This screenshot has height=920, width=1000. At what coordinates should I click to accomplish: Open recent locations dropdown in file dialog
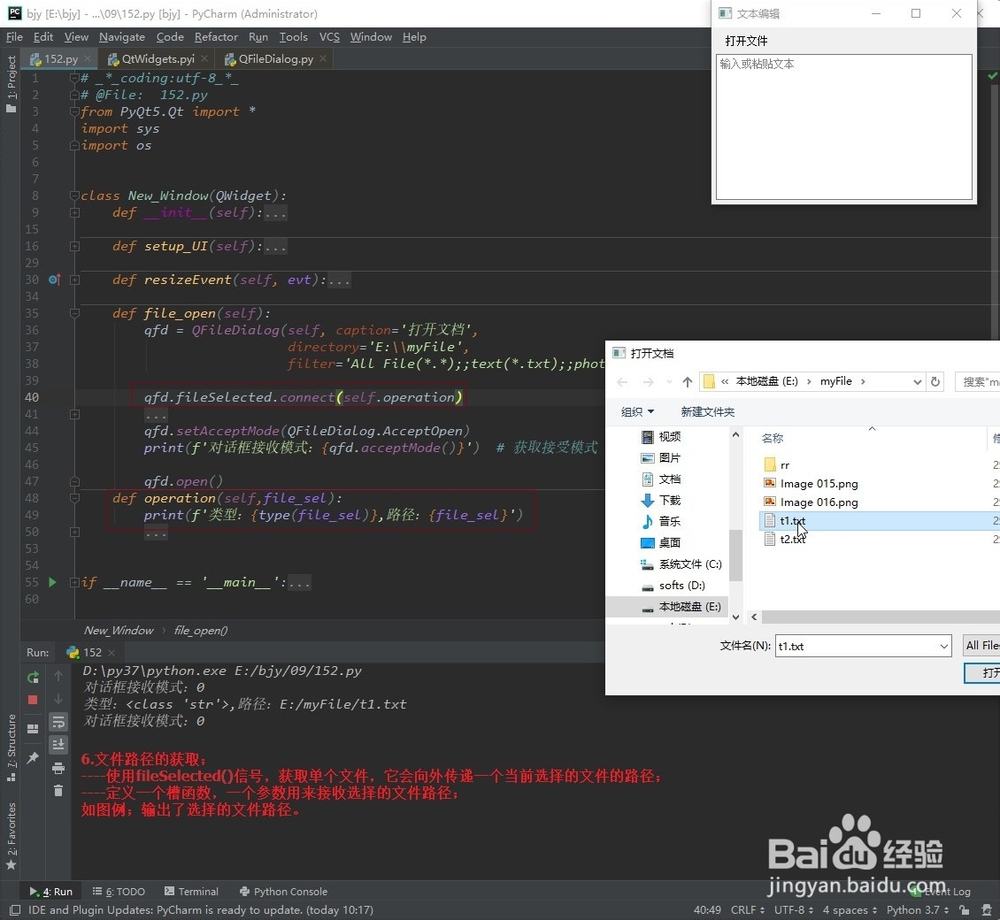668,382
